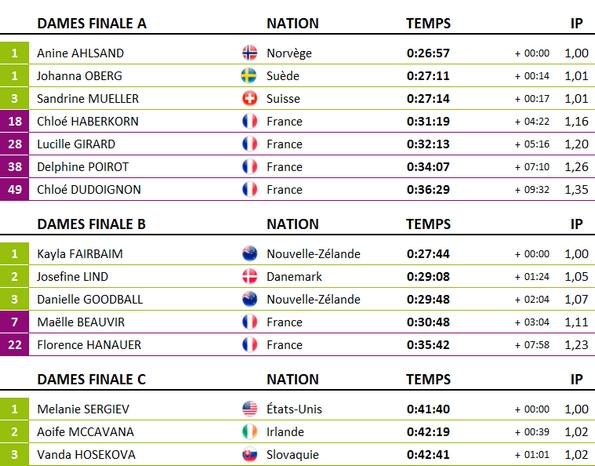Click the Denmark flag next to Josefine LIND

[x=249, y=276]
